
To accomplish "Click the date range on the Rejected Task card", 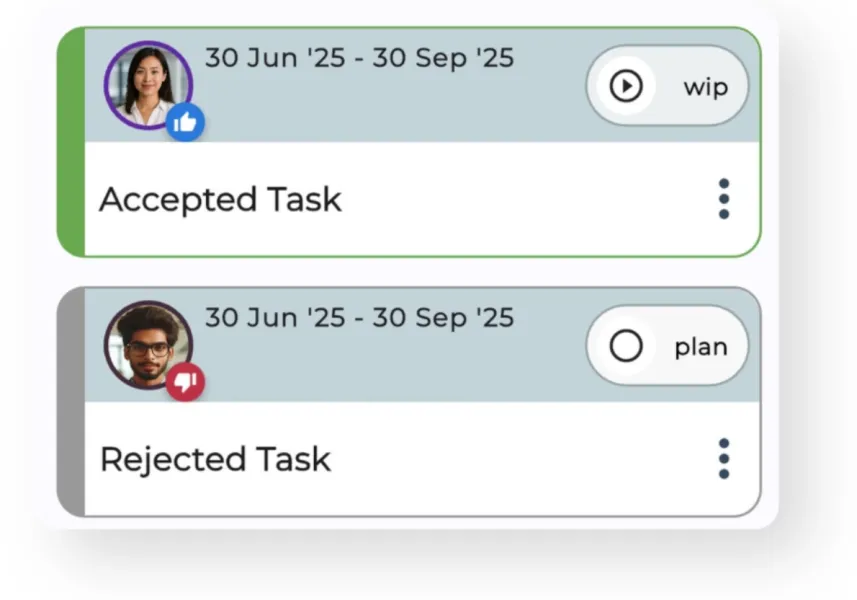I will click(x=360, y=318).
